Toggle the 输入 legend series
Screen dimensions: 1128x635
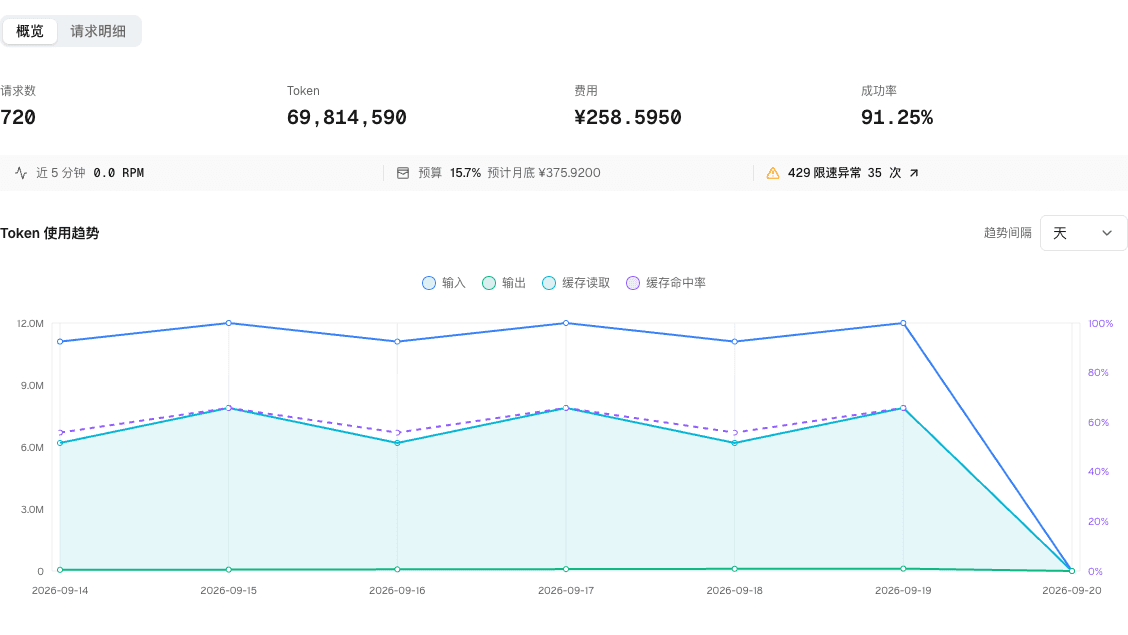pos(444,283)
